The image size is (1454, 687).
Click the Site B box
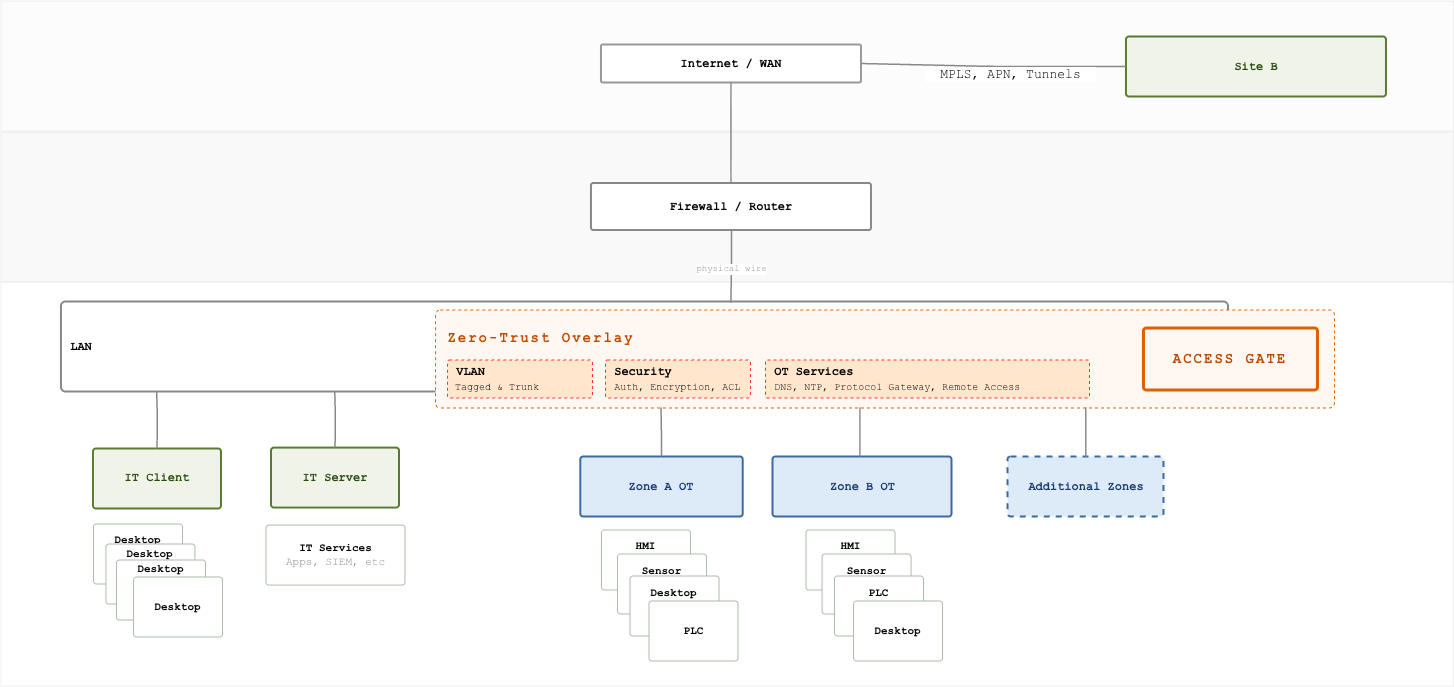[1255, 67]
